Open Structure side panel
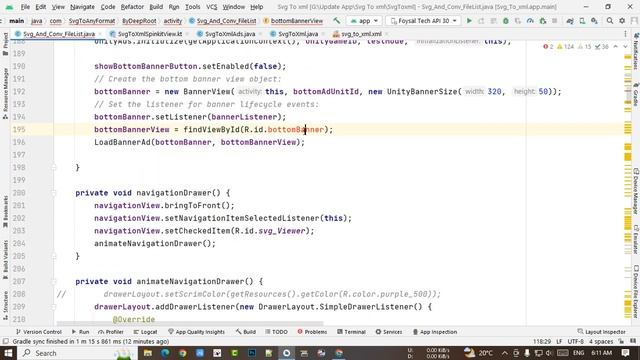Screen dimensions: 640x360 (x=5, y=305)
